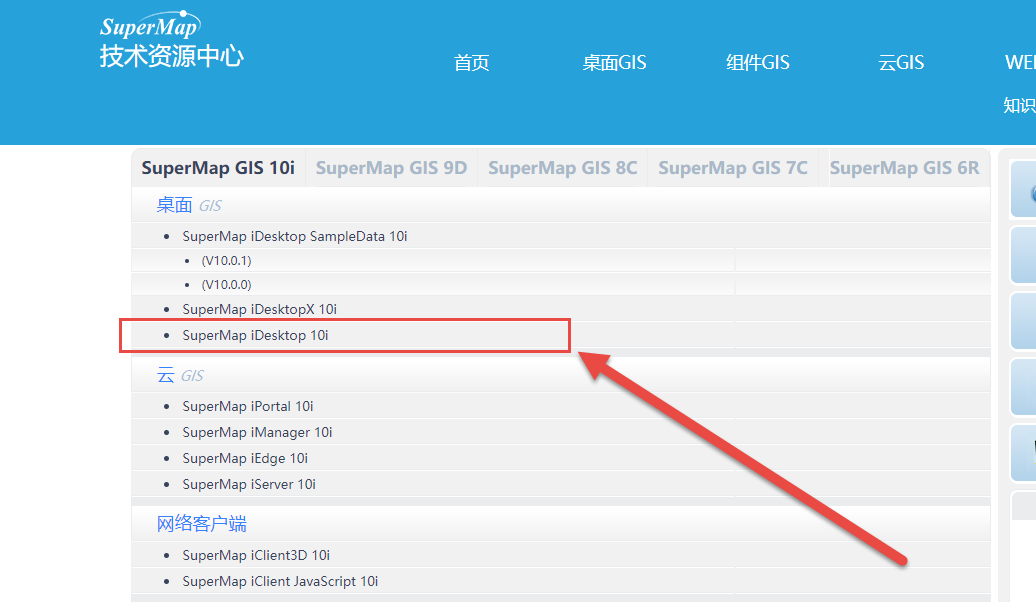Open SuperMap iManager 10i

[257, 432]
